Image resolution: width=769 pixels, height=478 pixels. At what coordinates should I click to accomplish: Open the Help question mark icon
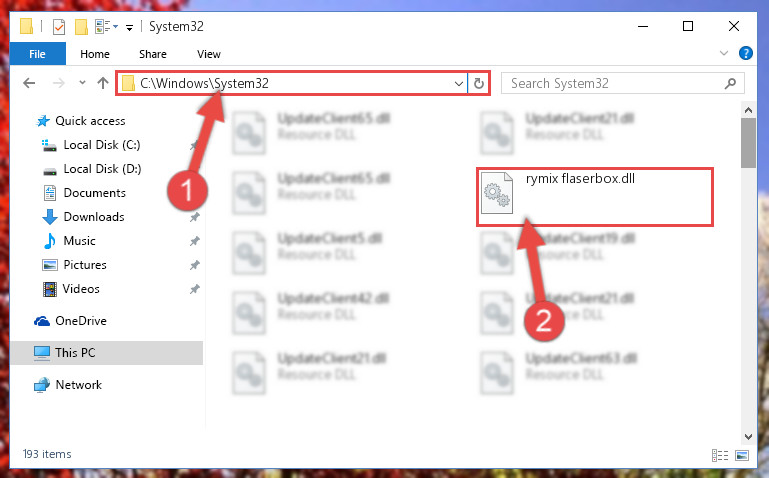745,53
